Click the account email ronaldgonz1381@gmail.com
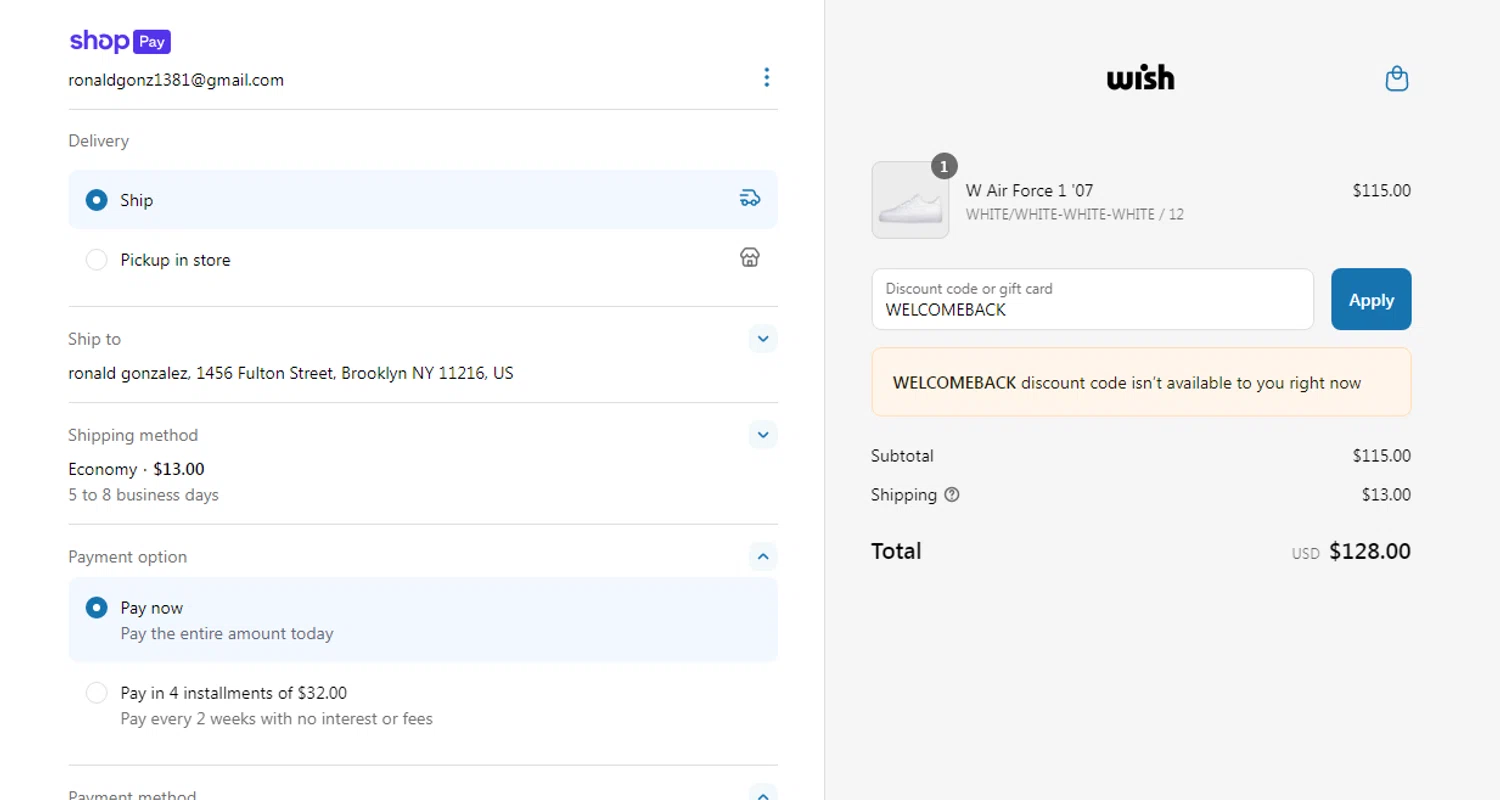1500x800 pixels. click(x=176, y=80)
